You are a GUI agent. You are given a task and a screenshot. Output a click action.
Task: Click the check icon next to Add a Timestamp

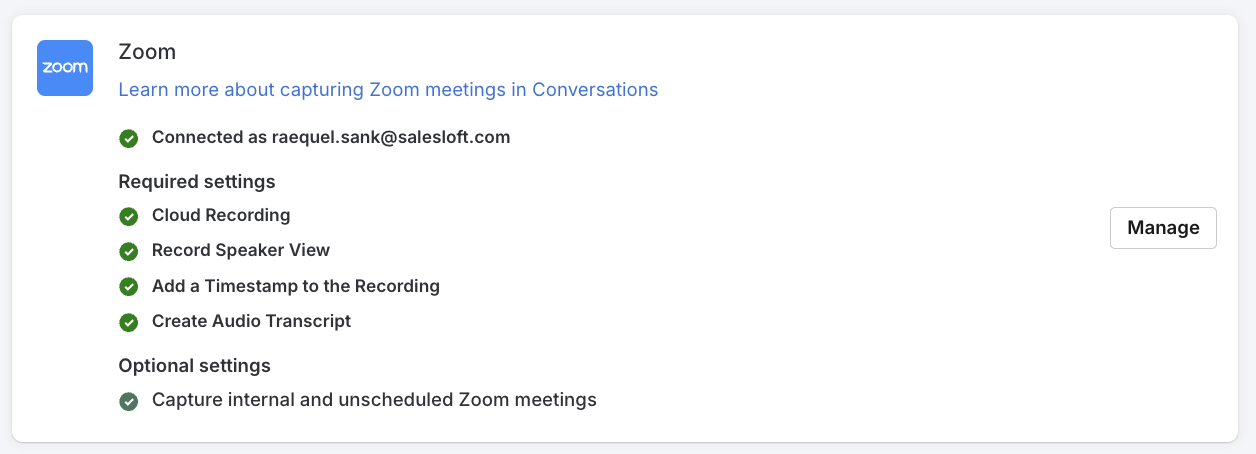tap(128, 287)
